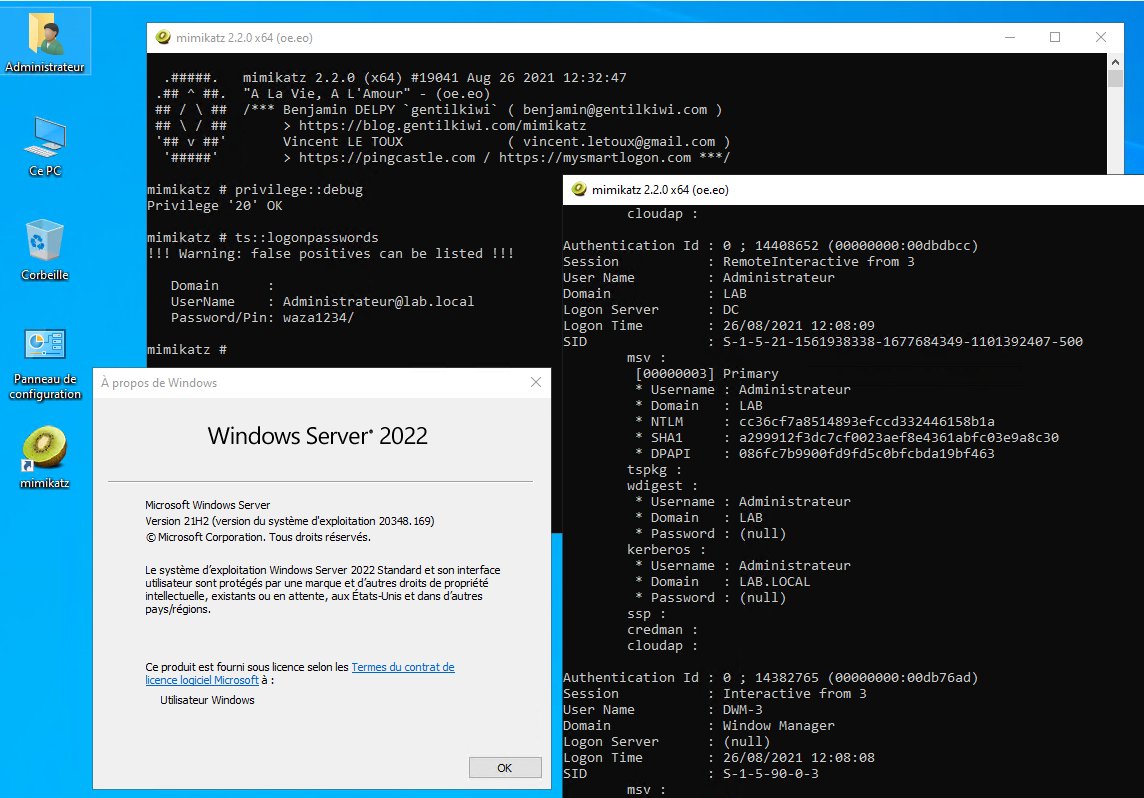This screenshot has height=798, width=1144.
Task: Click the SID S-1-5-90-0-3 line
Action: (691, 774)
